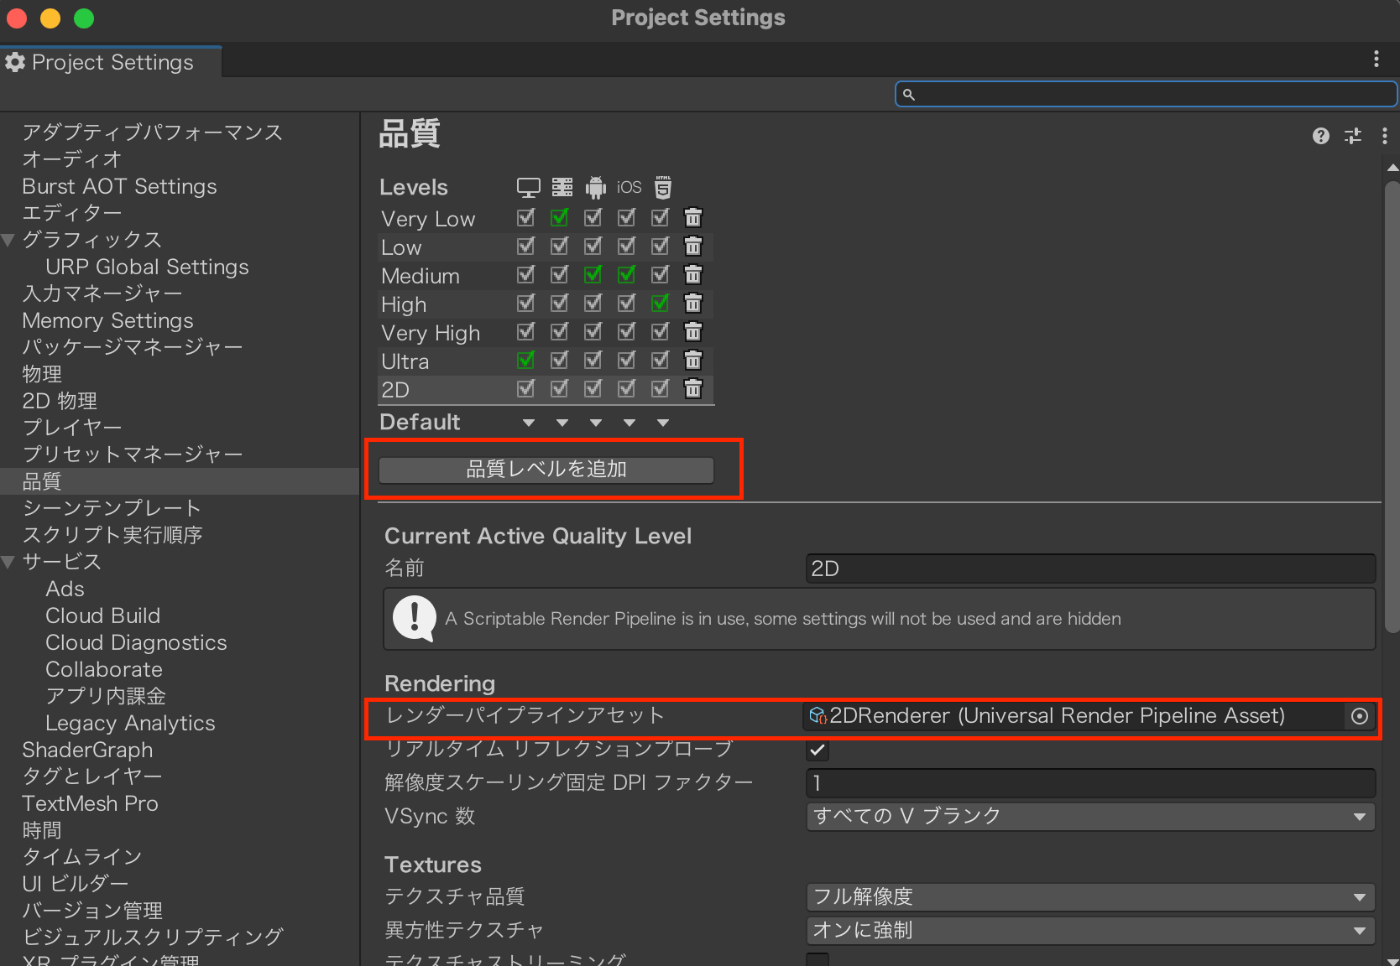Click the 解像度スケーリング固定 DPI ファクター field

point(1090,783)
